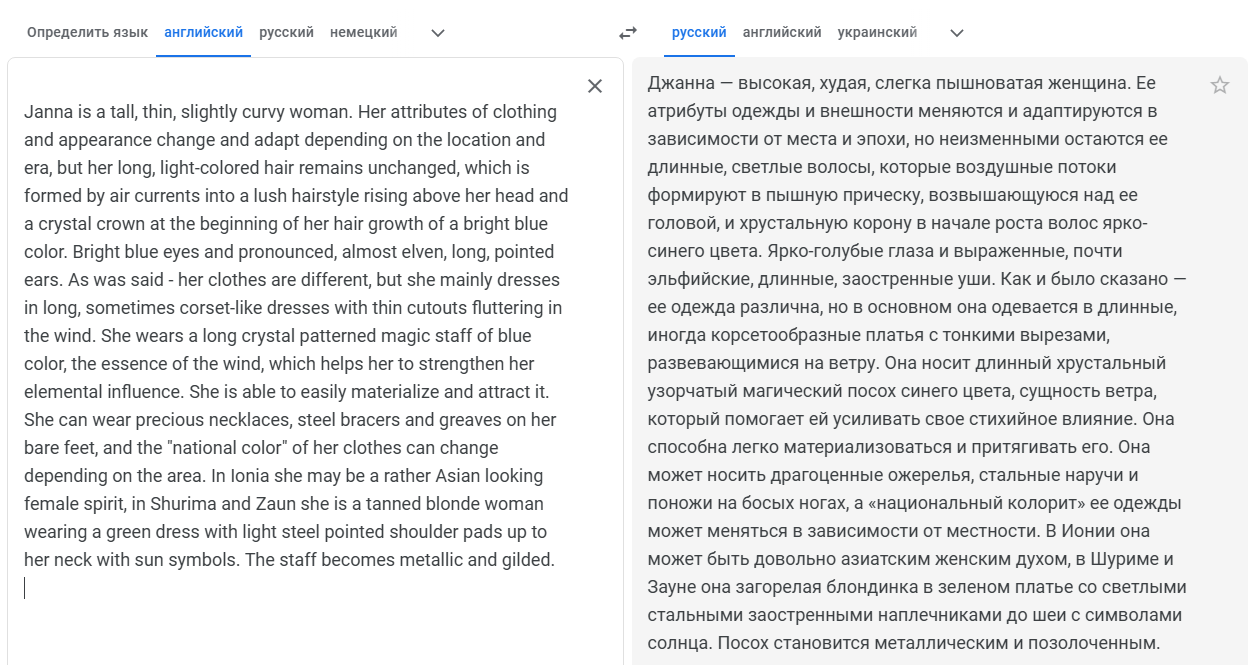Image resolution: width=1250 pixels, height=665 pixels.
Task: Select русский as target language
Action: tap(699, 32)
